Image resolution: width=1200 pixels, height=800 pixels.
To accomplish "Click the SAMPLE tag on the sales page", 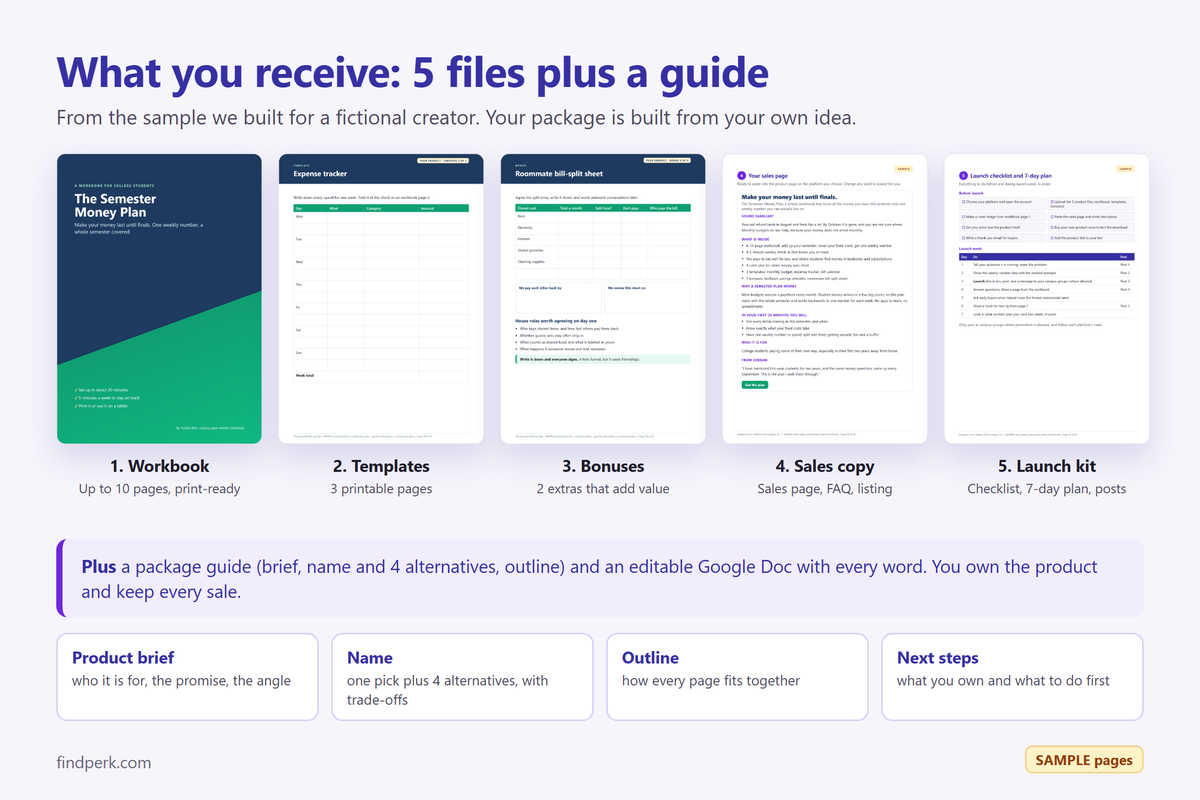I will click(x=903, y=169).
